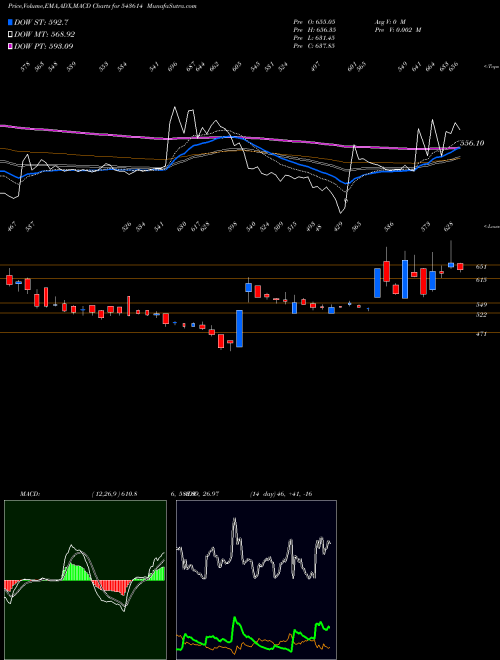Click the magenta DOW PT legend swatch
Viewport: 500px width, 660px height.
[x=10, y=46]
